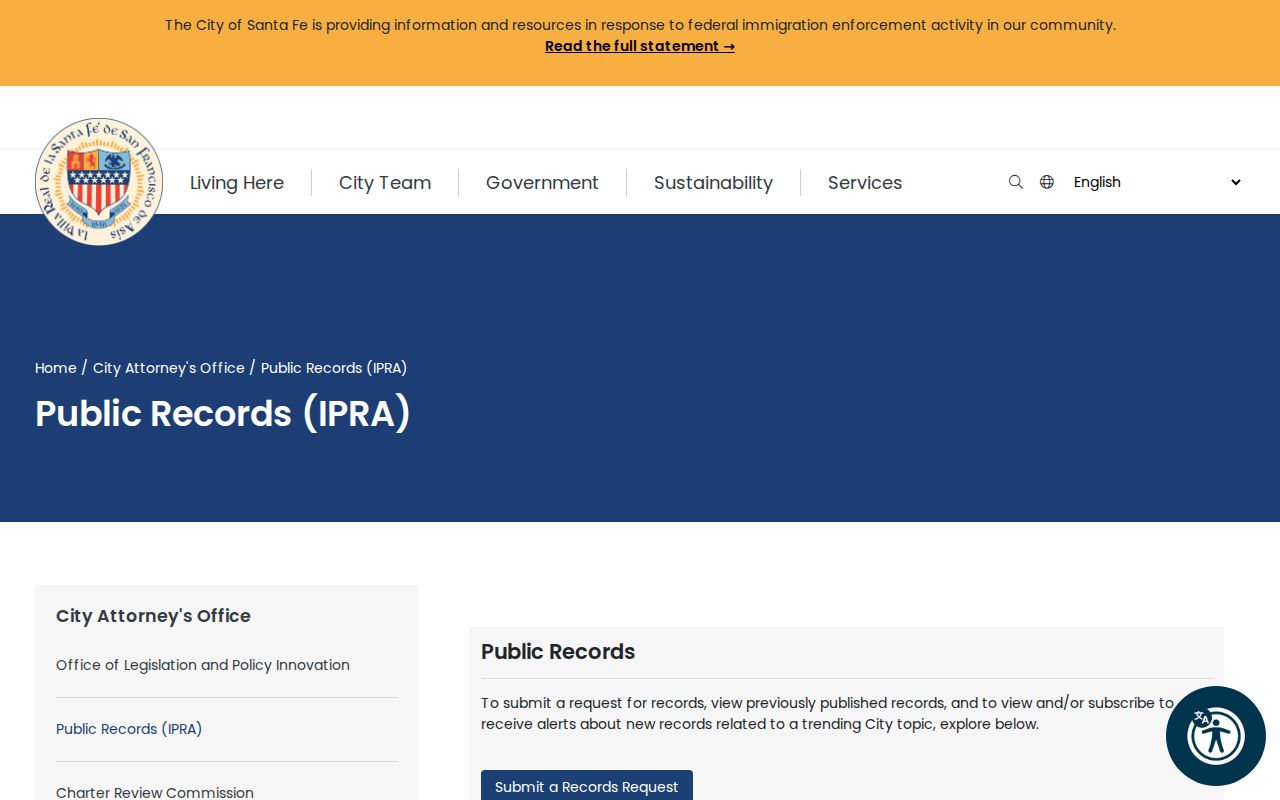The image size is (1280, 800).
Task: Open the Government menu
Action: [x=542, y=183]
